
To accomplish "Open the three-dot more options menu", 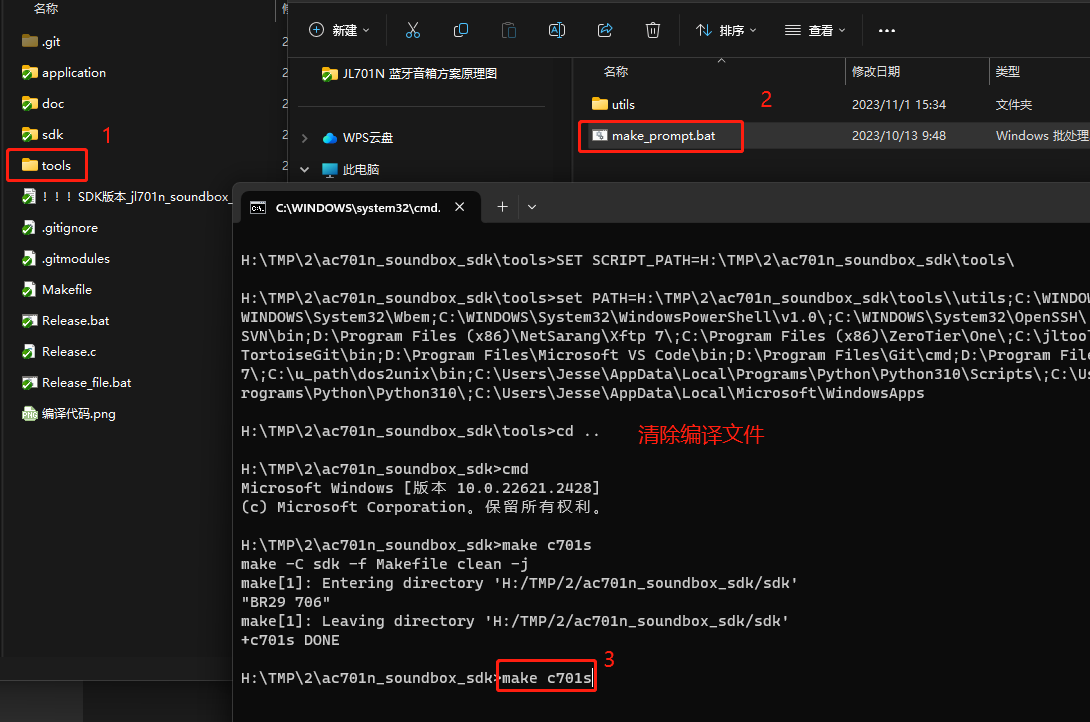I will click(x=886, y=31).
